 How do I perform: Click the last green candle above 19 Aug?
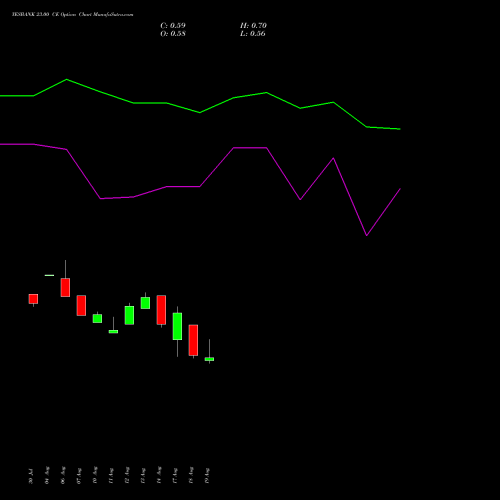pos(209,359)
